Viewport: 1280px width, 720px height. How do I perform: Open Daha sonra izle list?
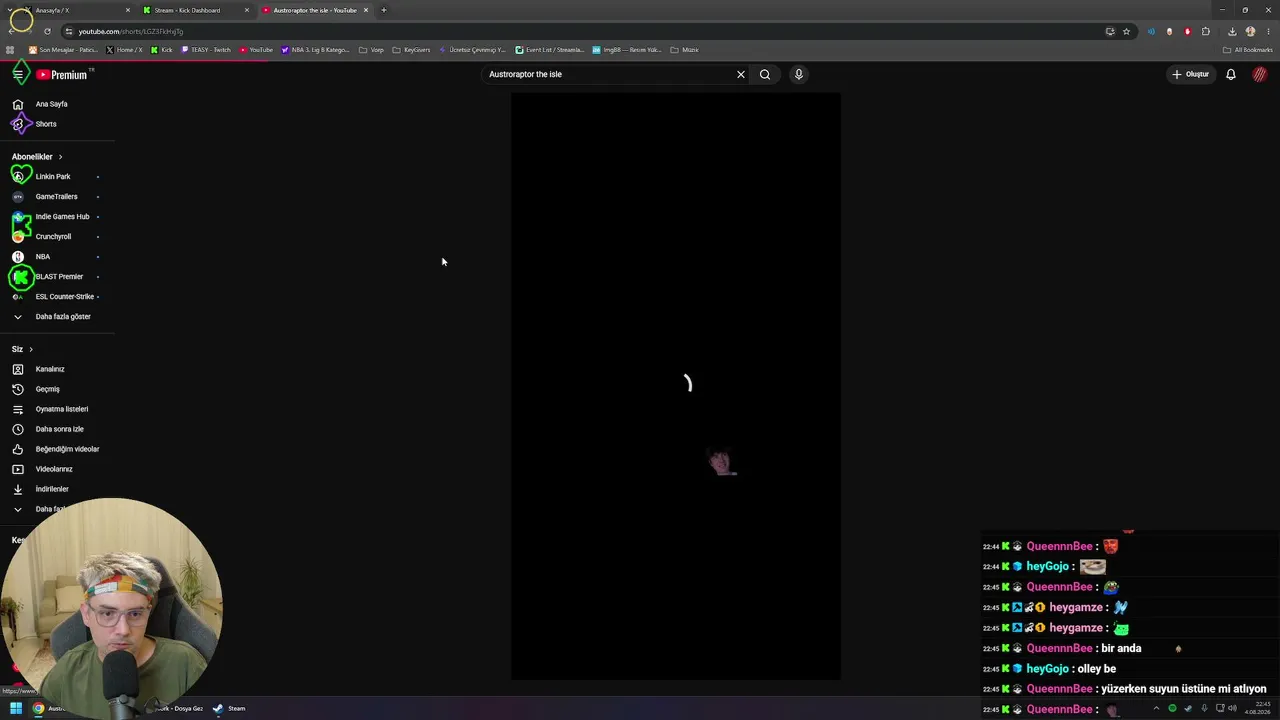point(60,429)
